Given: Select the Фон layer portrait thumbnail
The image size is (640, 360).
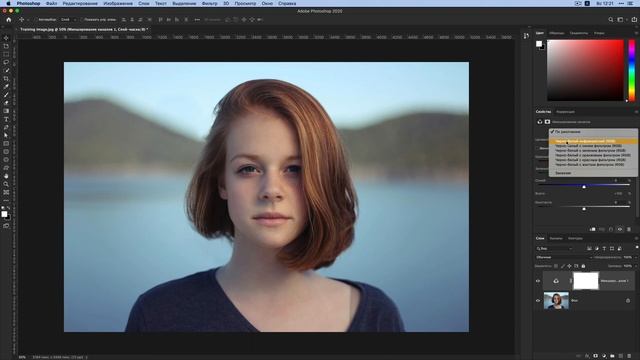Looking at the screenshot, I should (x=556, y=301).
